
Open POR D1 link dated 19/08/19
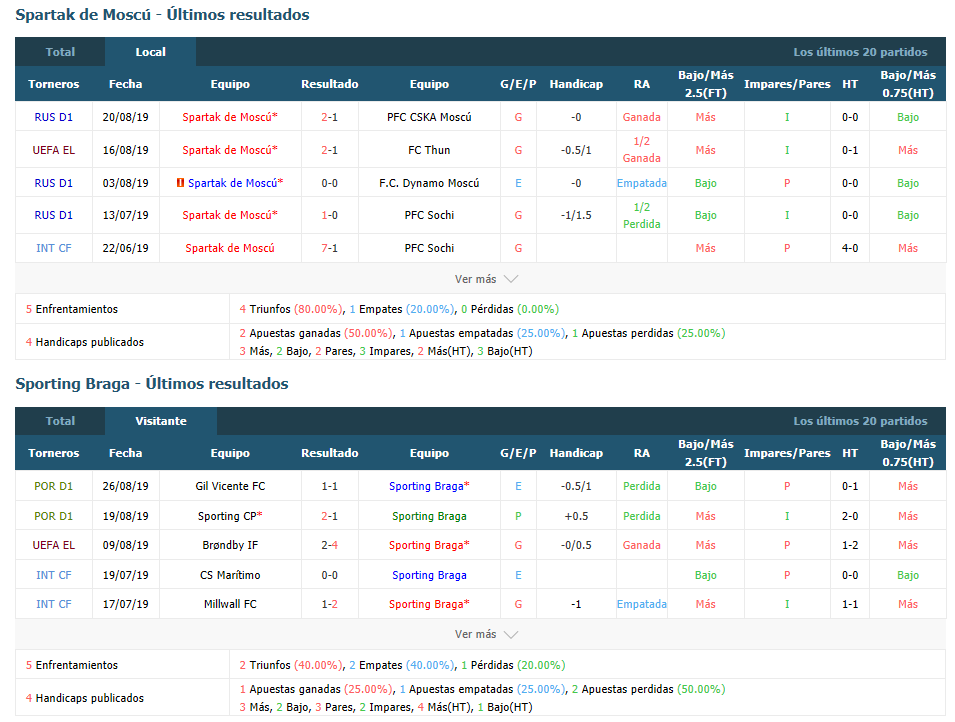54,516
